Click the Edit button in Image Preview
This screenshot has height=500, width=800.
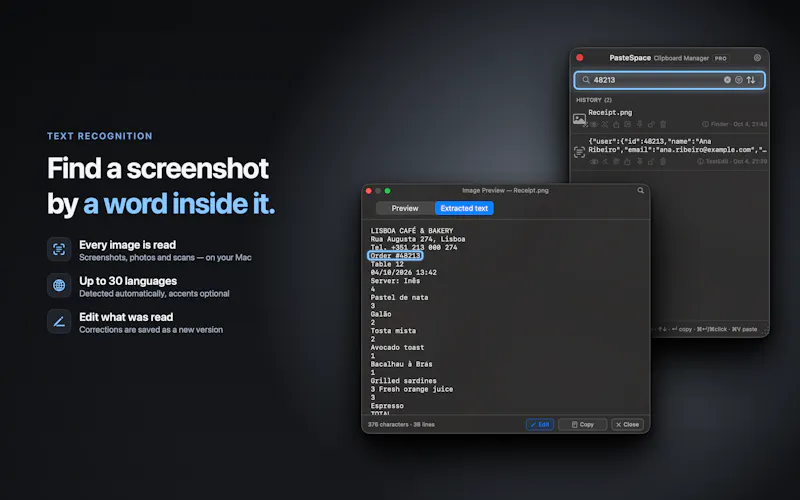click(x=540, y=424)
